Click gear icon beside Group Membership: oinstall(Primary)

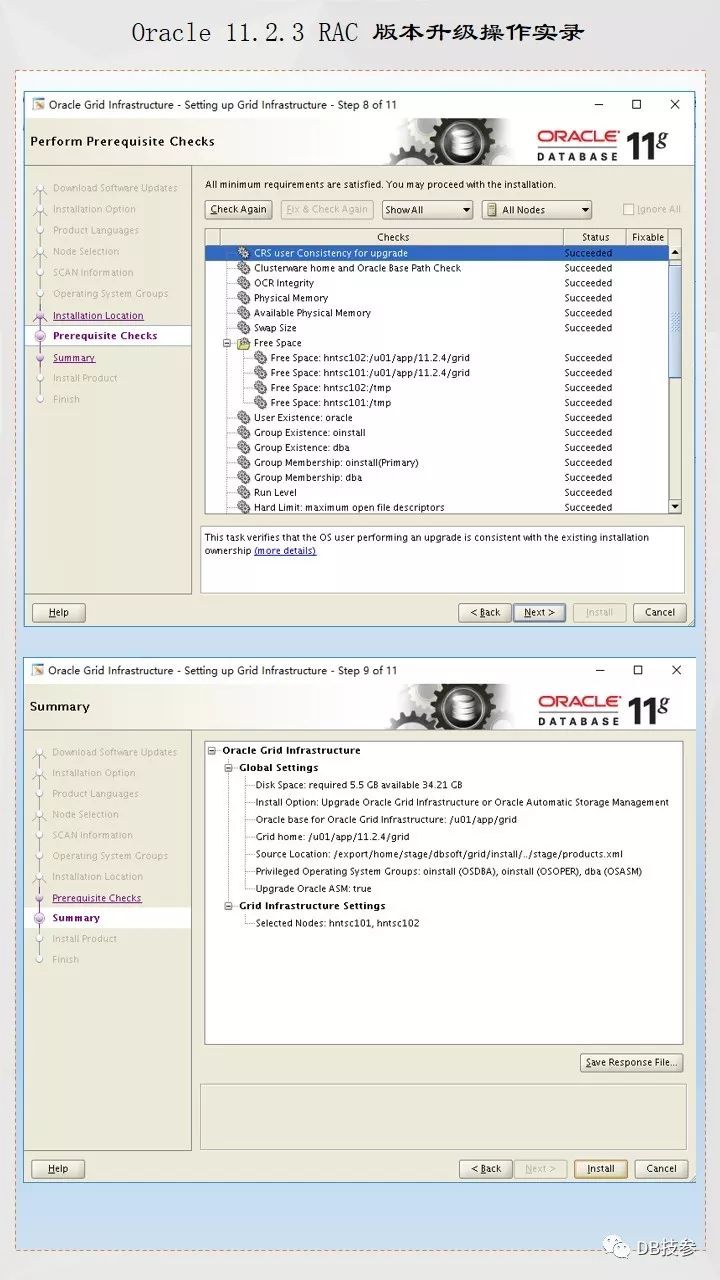[243, 463]
